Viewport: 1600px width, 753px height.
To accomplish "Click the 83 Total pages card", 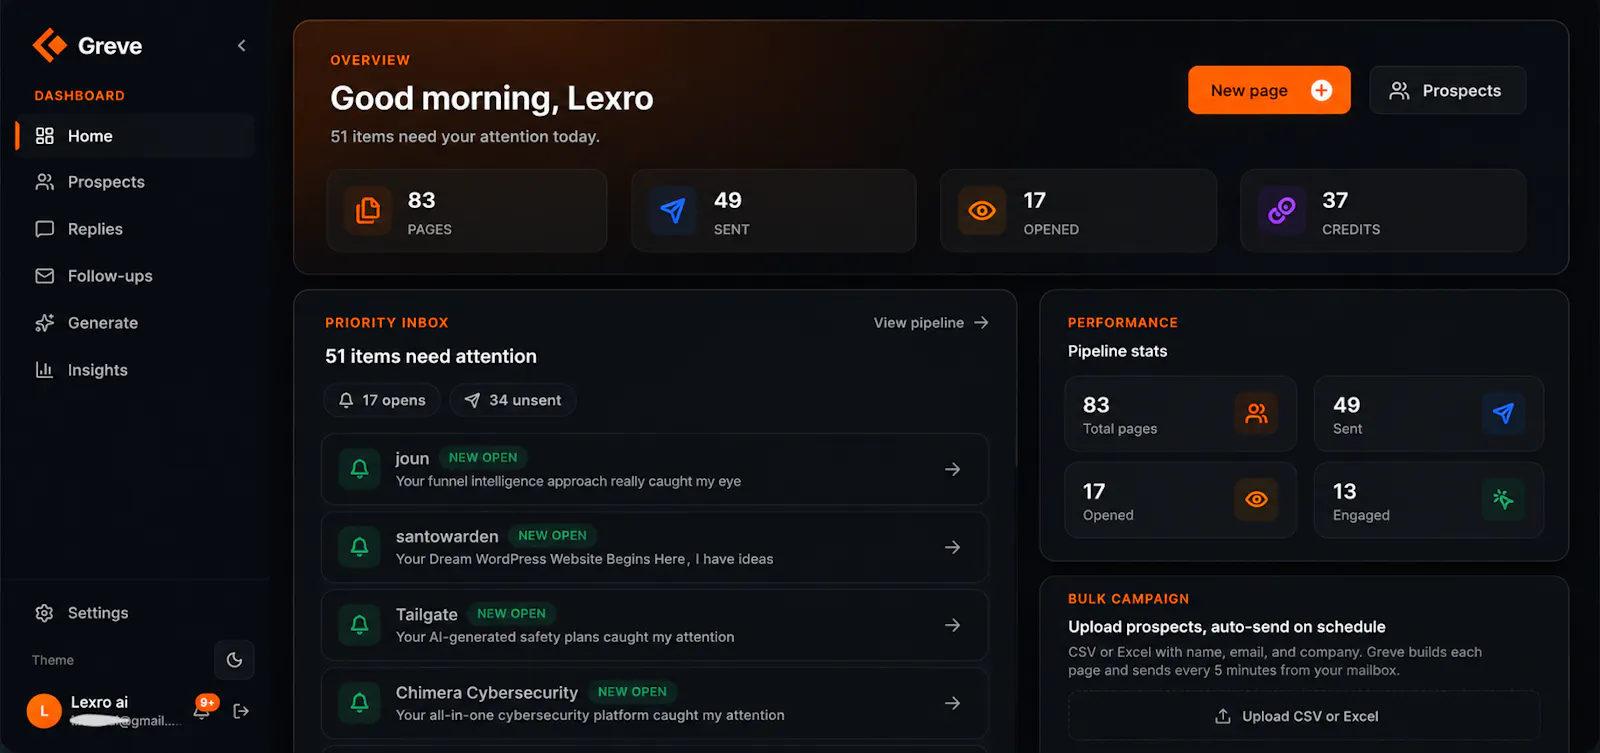I will click(1181, 414).
